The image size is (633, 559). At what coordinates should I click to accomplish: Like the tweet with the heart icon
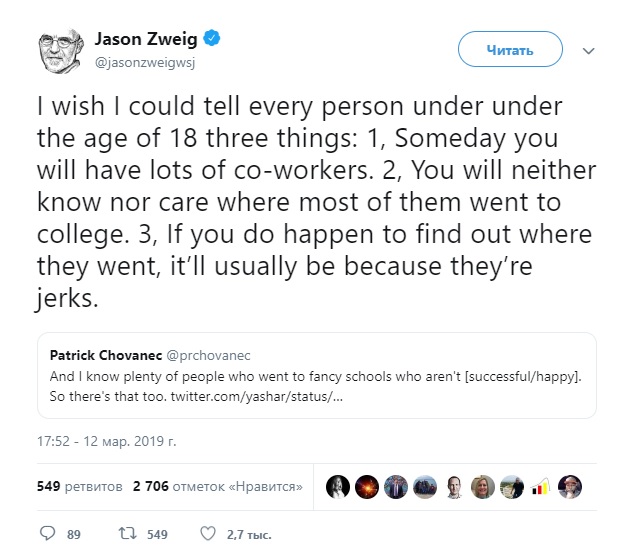pyautogui.click(x=208, y=534)
